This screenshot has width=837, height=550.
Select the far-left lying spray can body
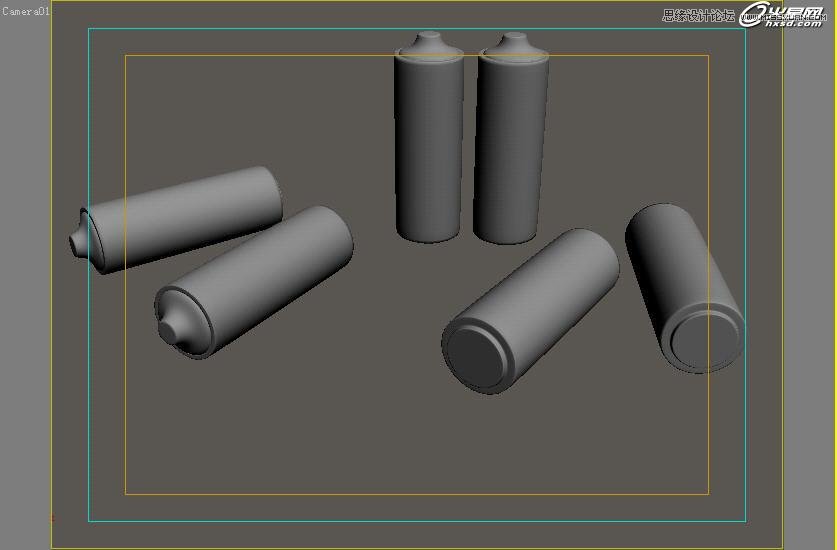click(190, 215)
